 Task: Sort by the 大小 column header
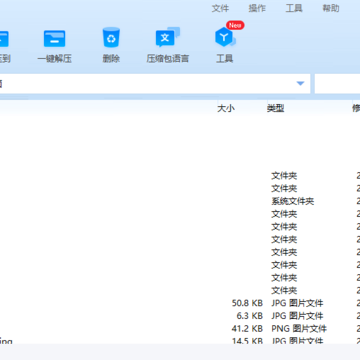(226, 108)
